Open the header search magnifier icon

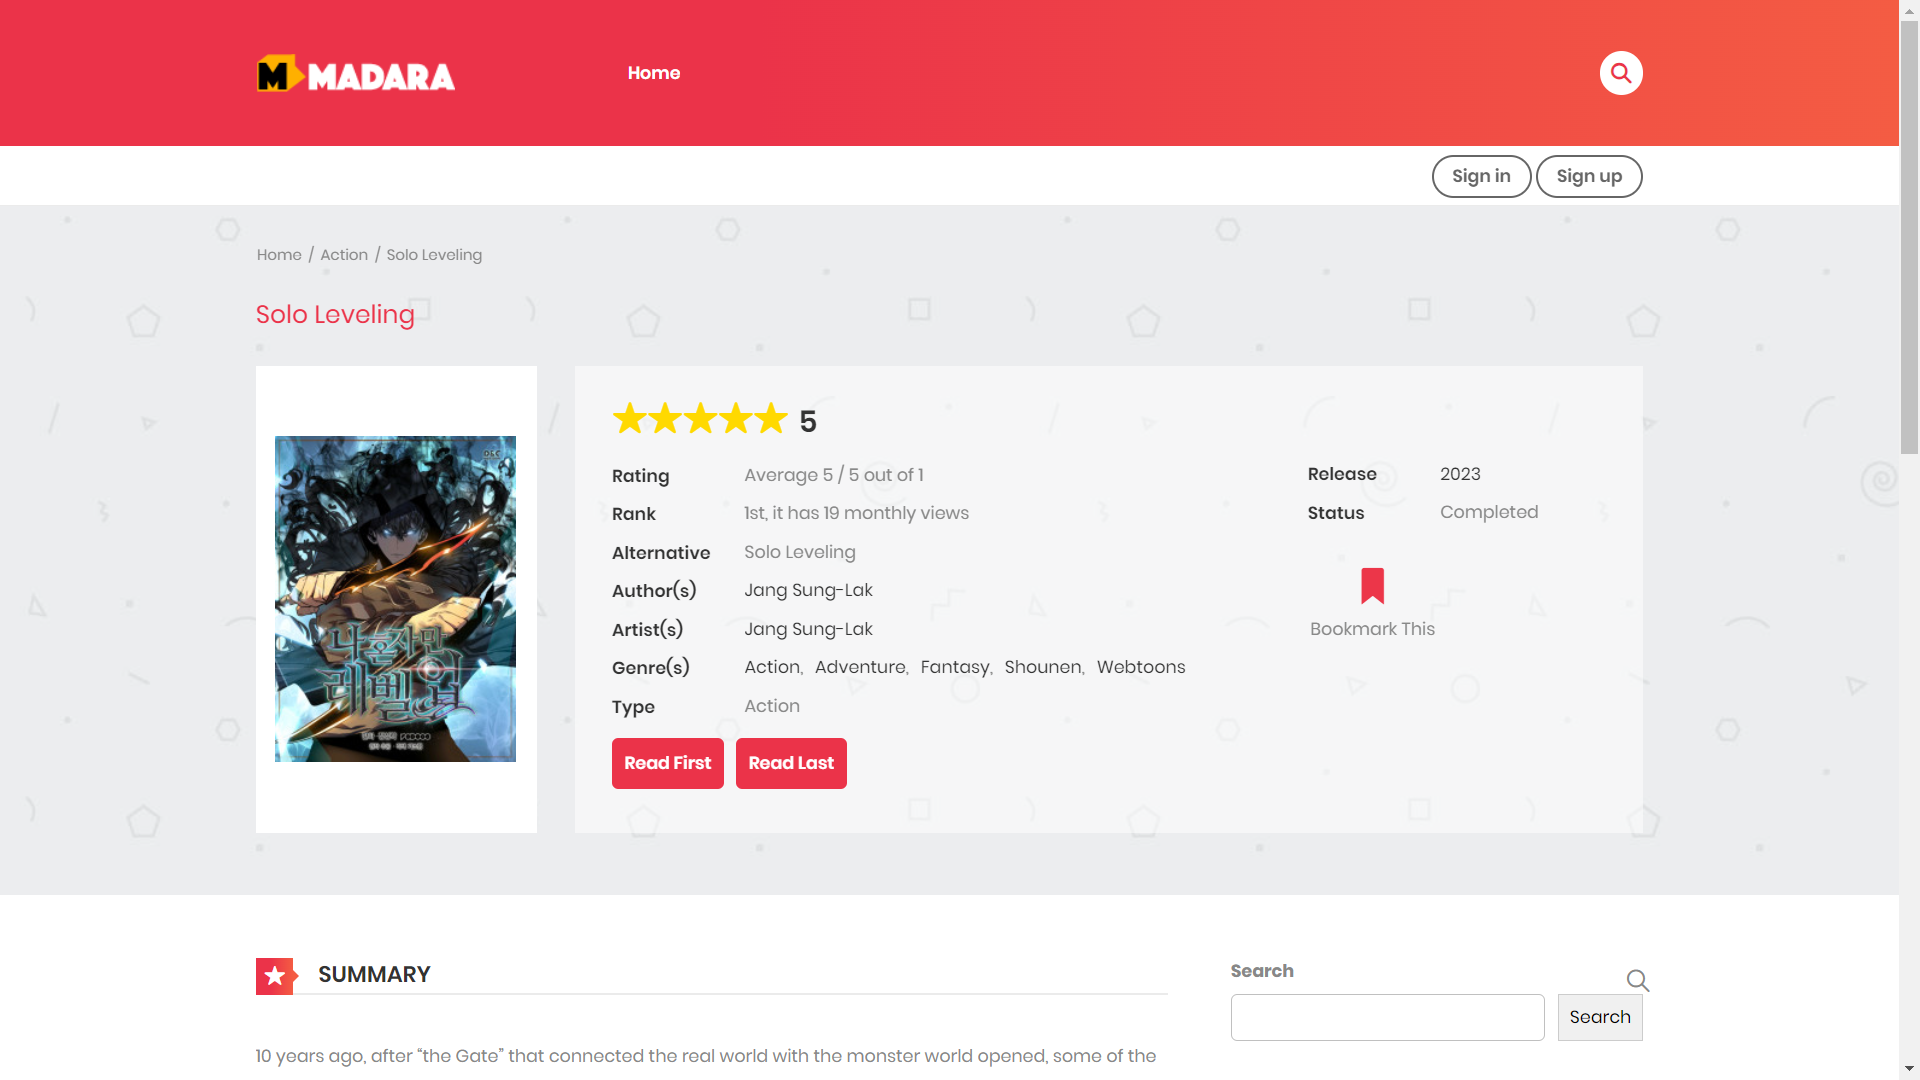click(1620, 73)
